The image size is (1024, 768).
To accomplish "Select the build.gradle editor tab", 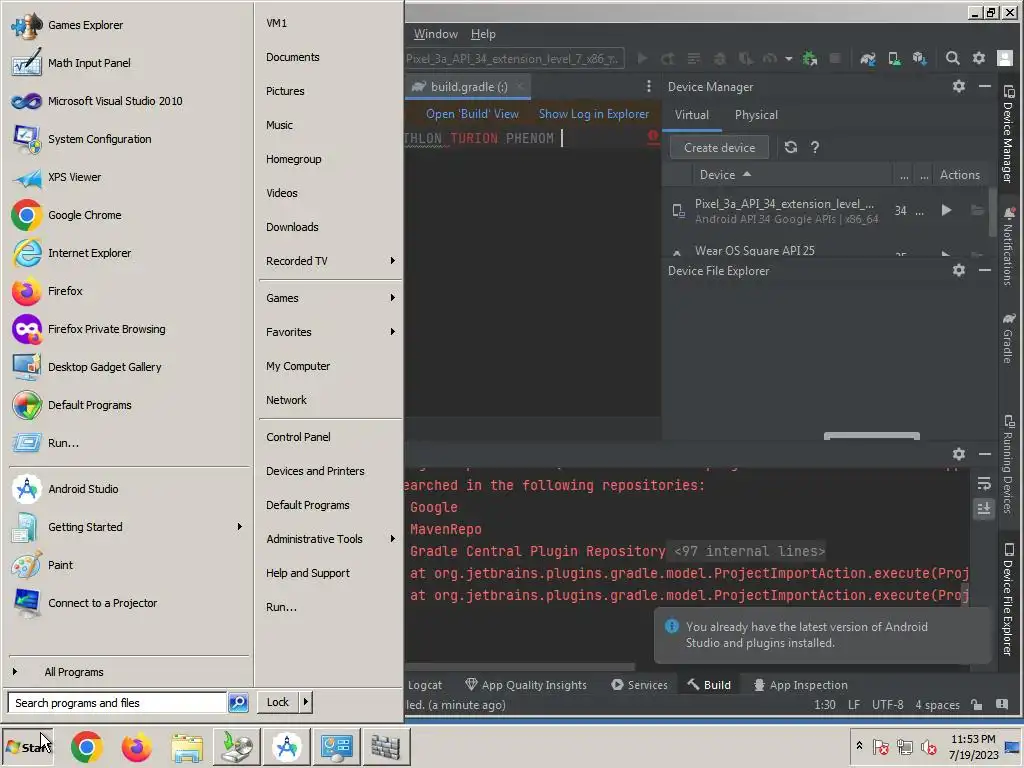I will (469, 86).
